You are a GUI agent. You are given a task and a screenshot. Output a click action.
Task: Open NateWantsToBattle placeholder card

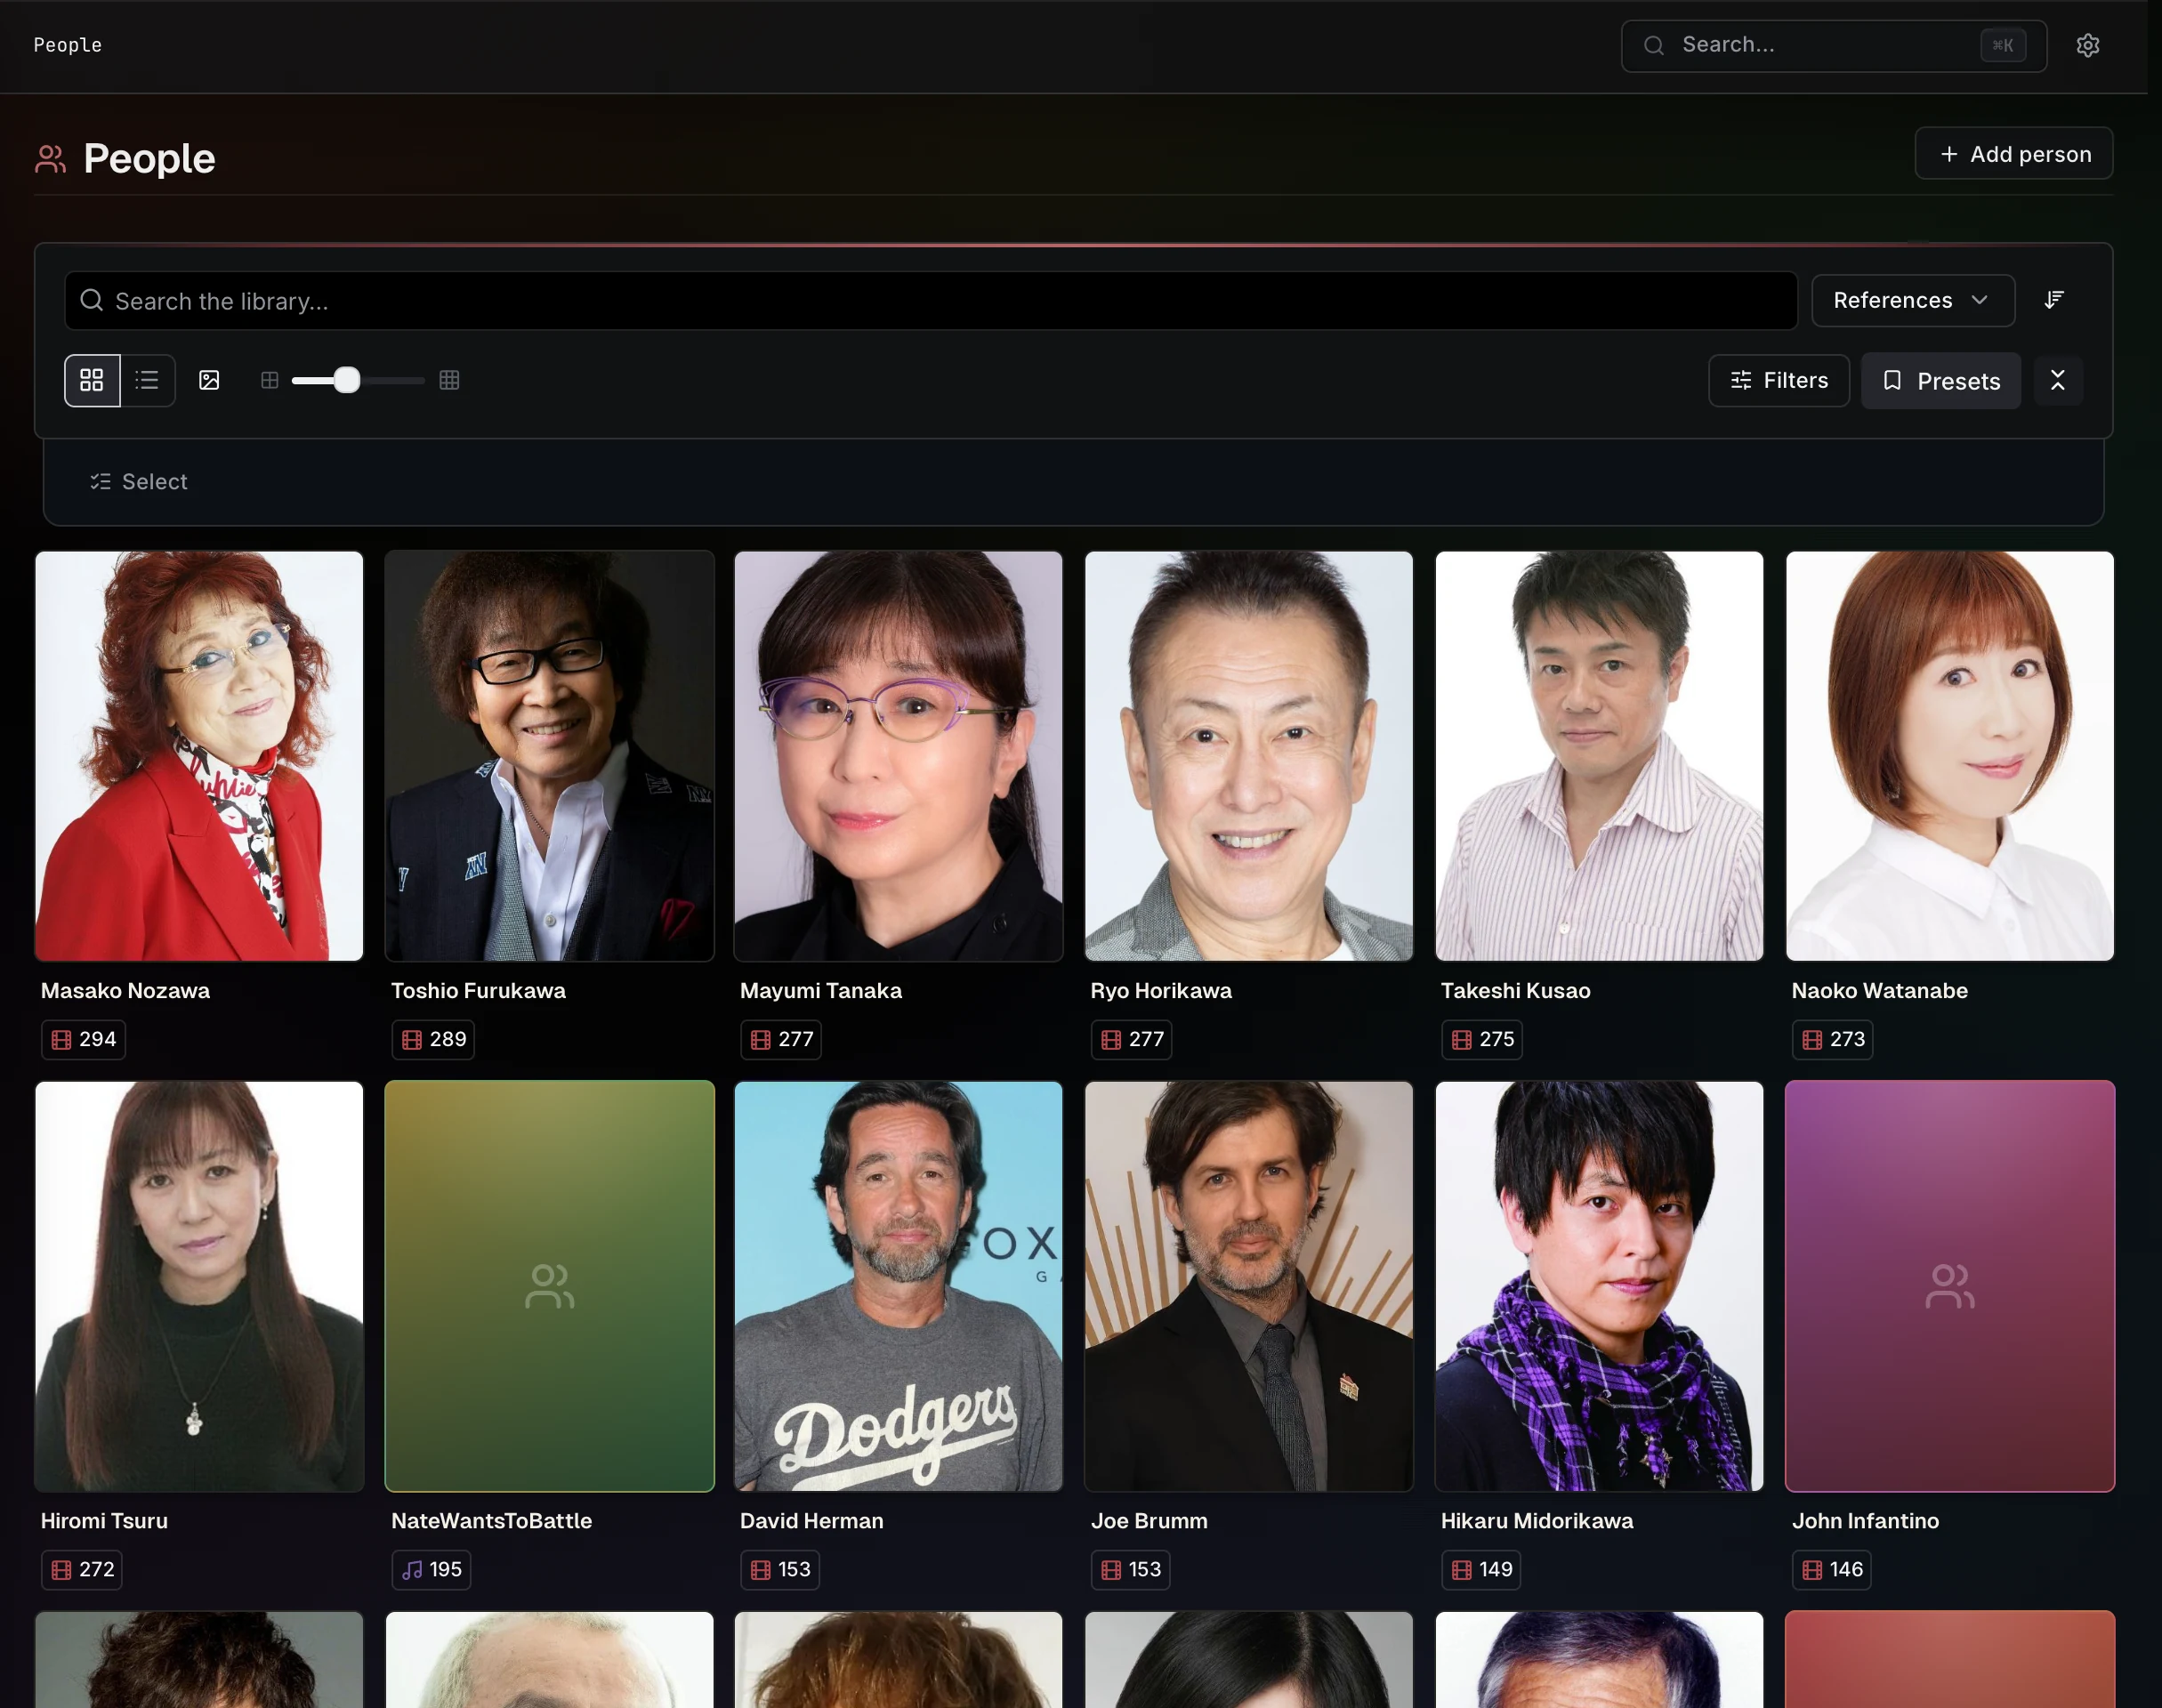(549, 1286)
